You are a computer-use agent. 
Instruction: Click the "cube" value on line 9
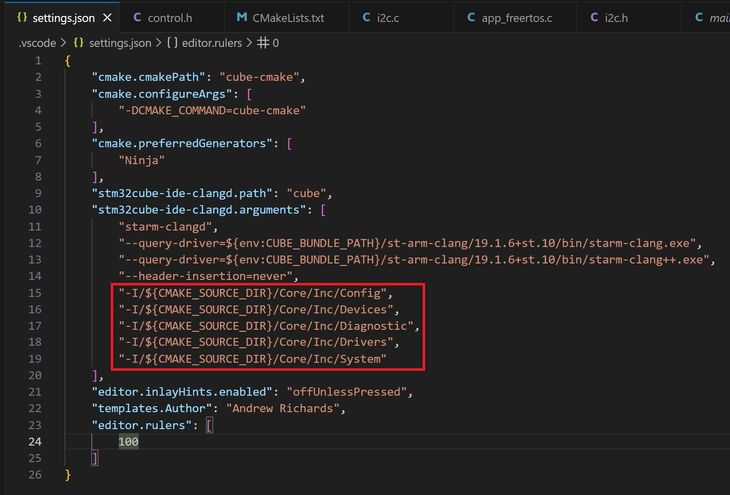[306, 193]
